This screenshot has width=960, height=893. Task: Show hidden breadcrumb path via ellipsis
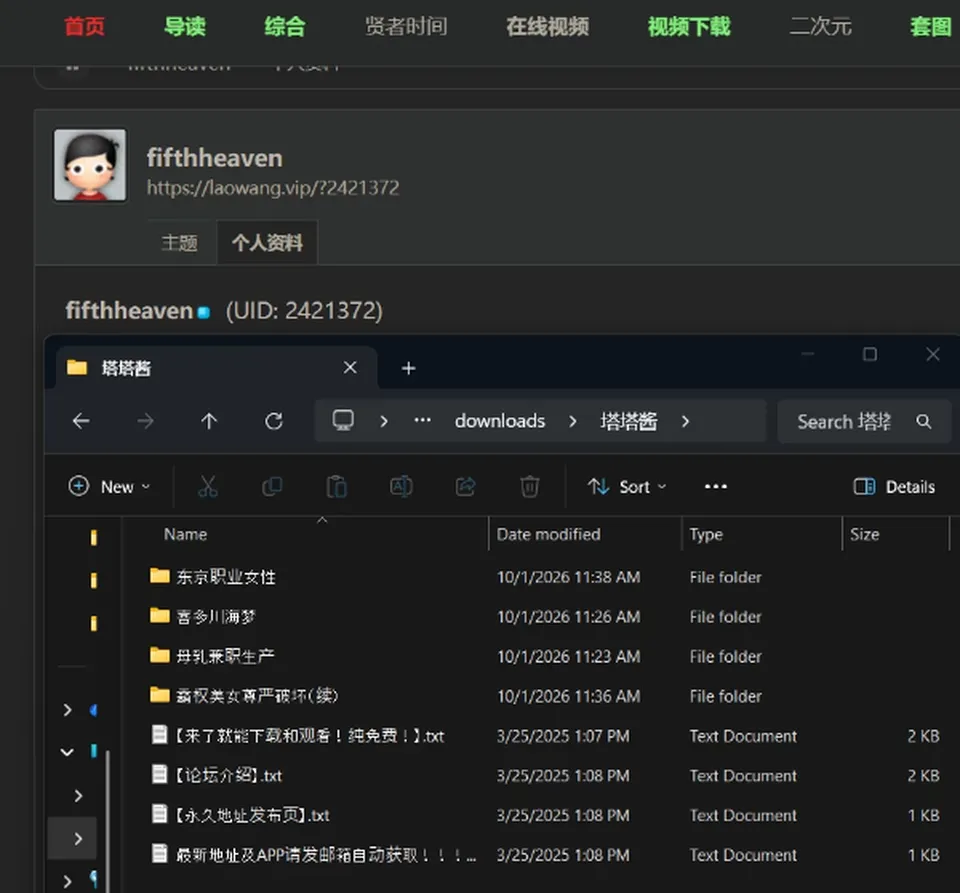422,420
